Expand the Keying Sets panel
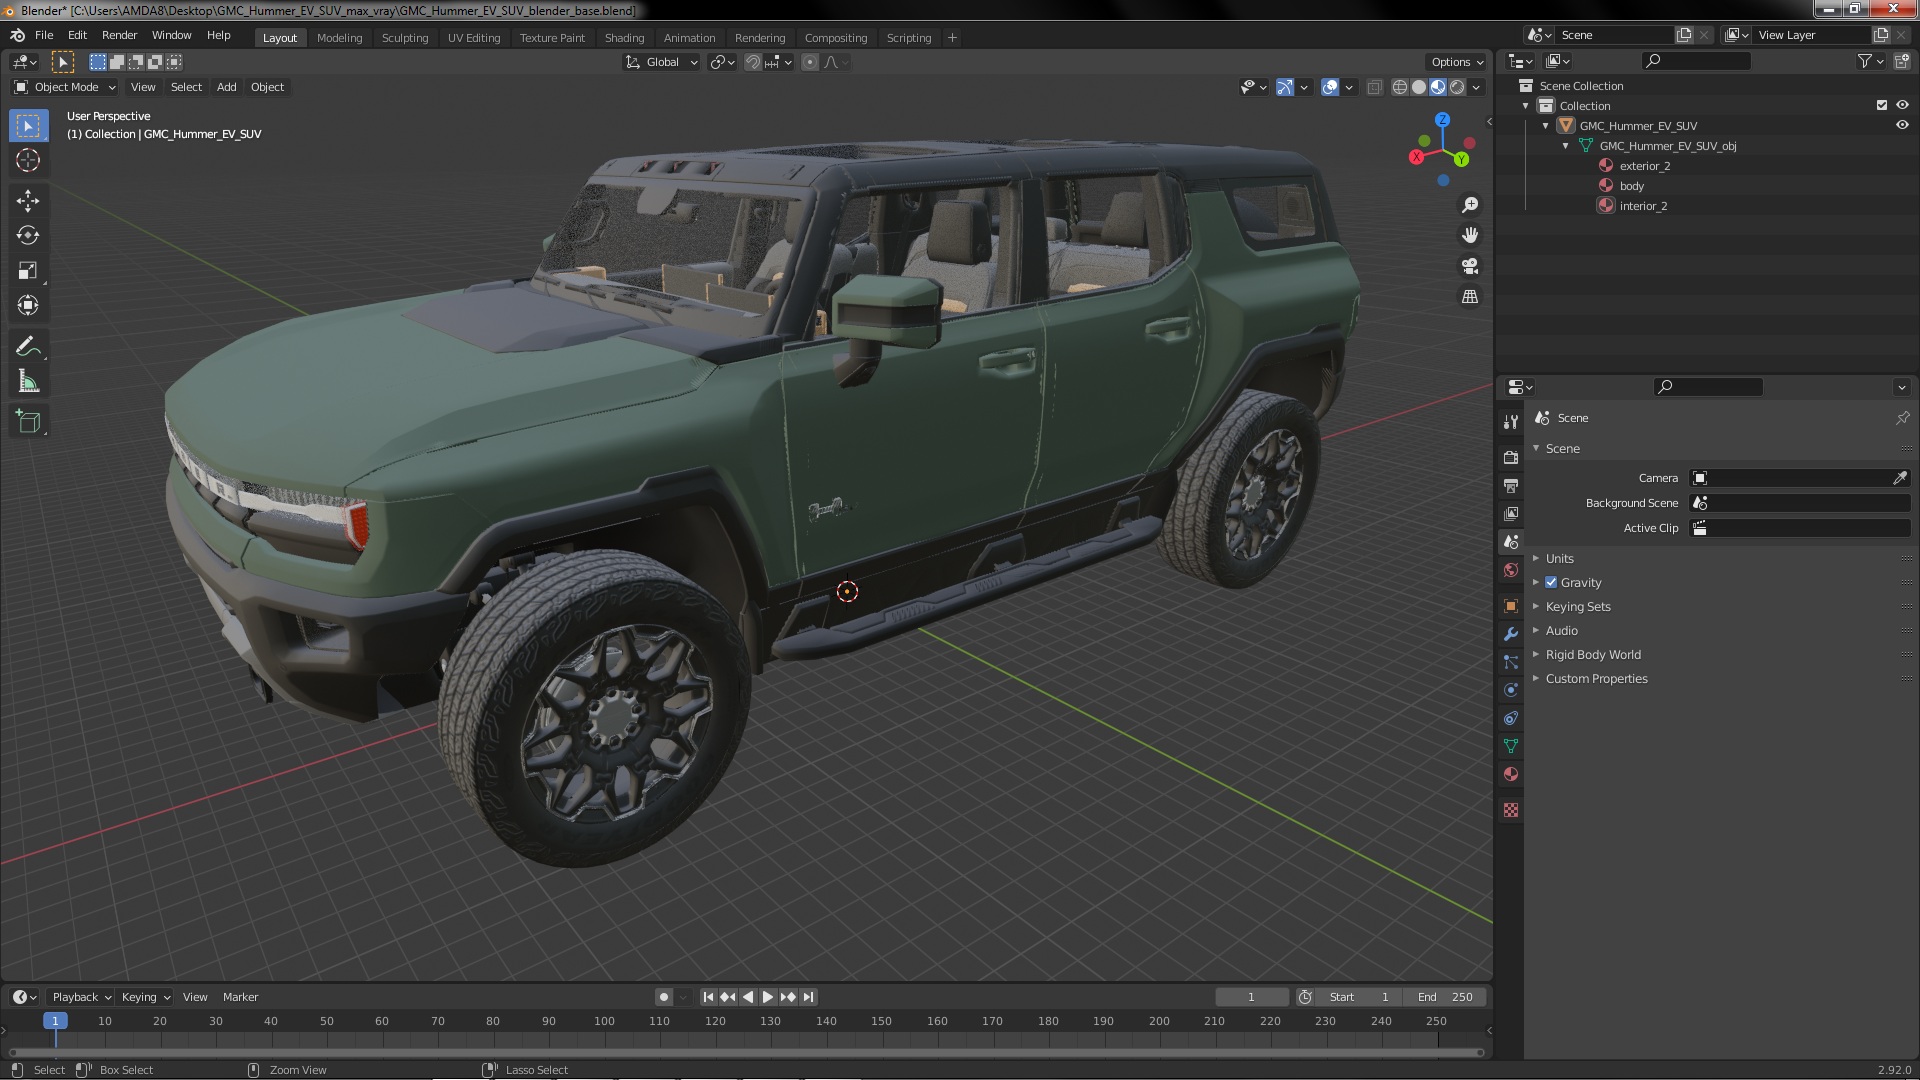 1577,606
